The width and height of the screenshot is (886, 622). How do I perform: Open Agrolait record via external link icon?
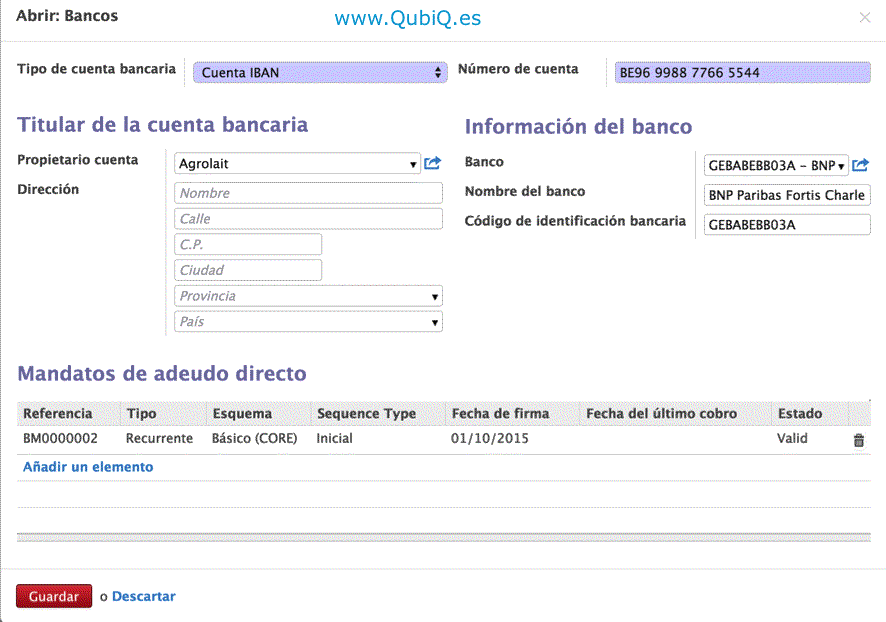click(433, 164)
